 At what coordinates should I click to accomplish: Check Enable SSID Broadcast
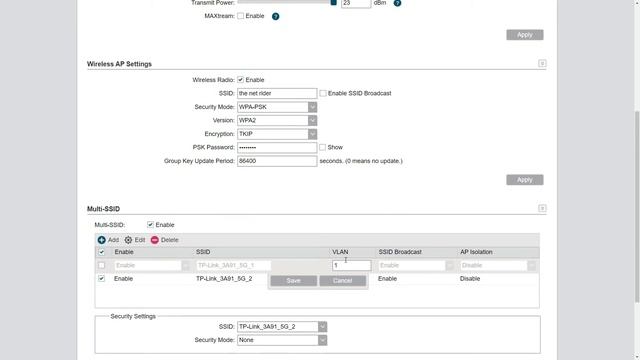323,93
